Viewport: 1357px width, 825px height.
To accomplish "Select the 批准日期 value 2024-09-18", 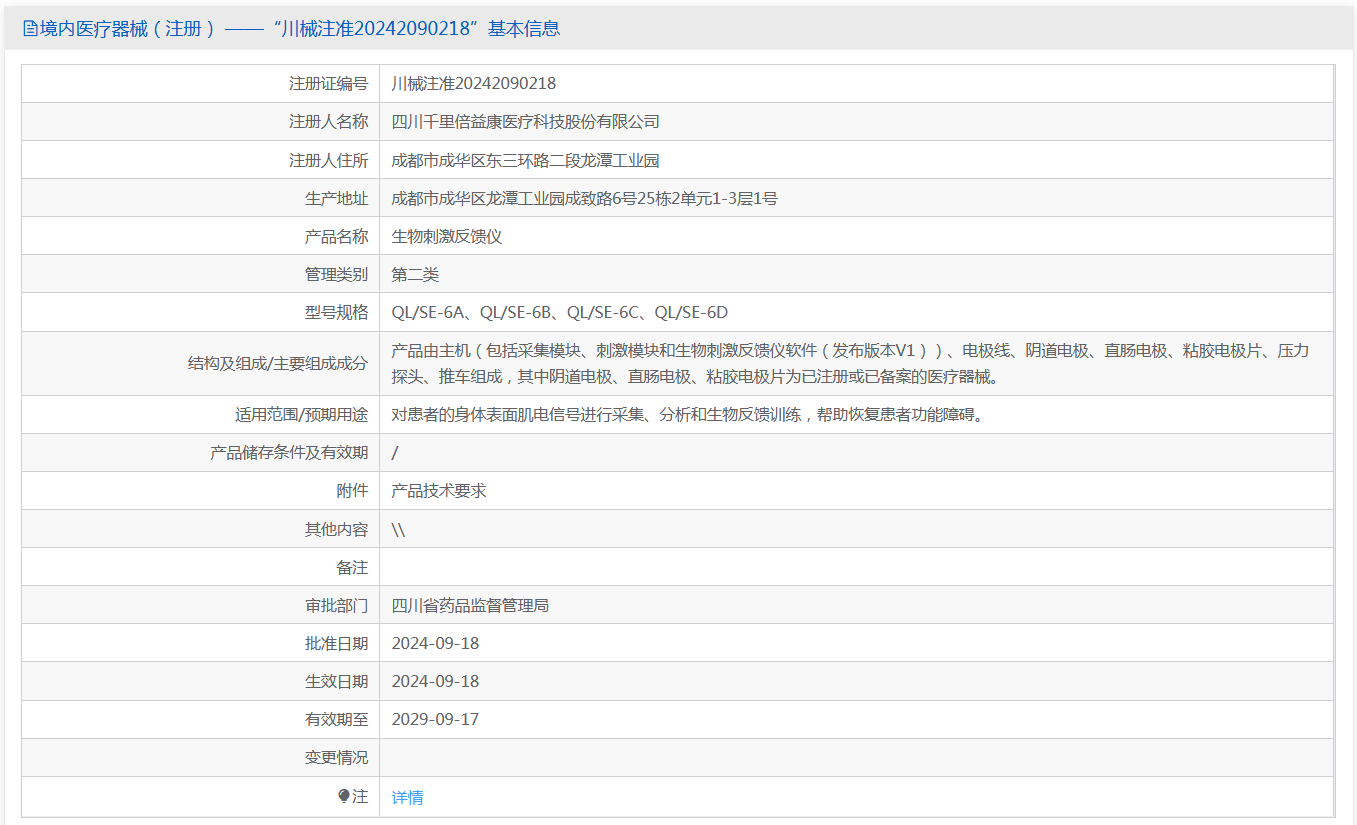I will (435, 643).
